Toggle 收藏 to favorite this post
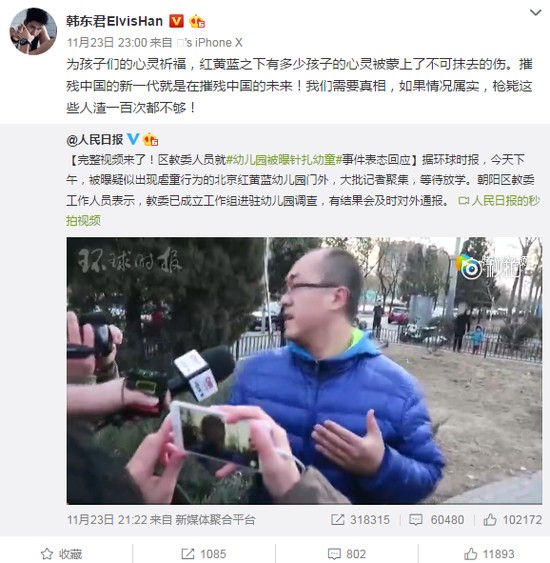Image resolution: width=550 pixels, height=563 pixels. point(61,554)
